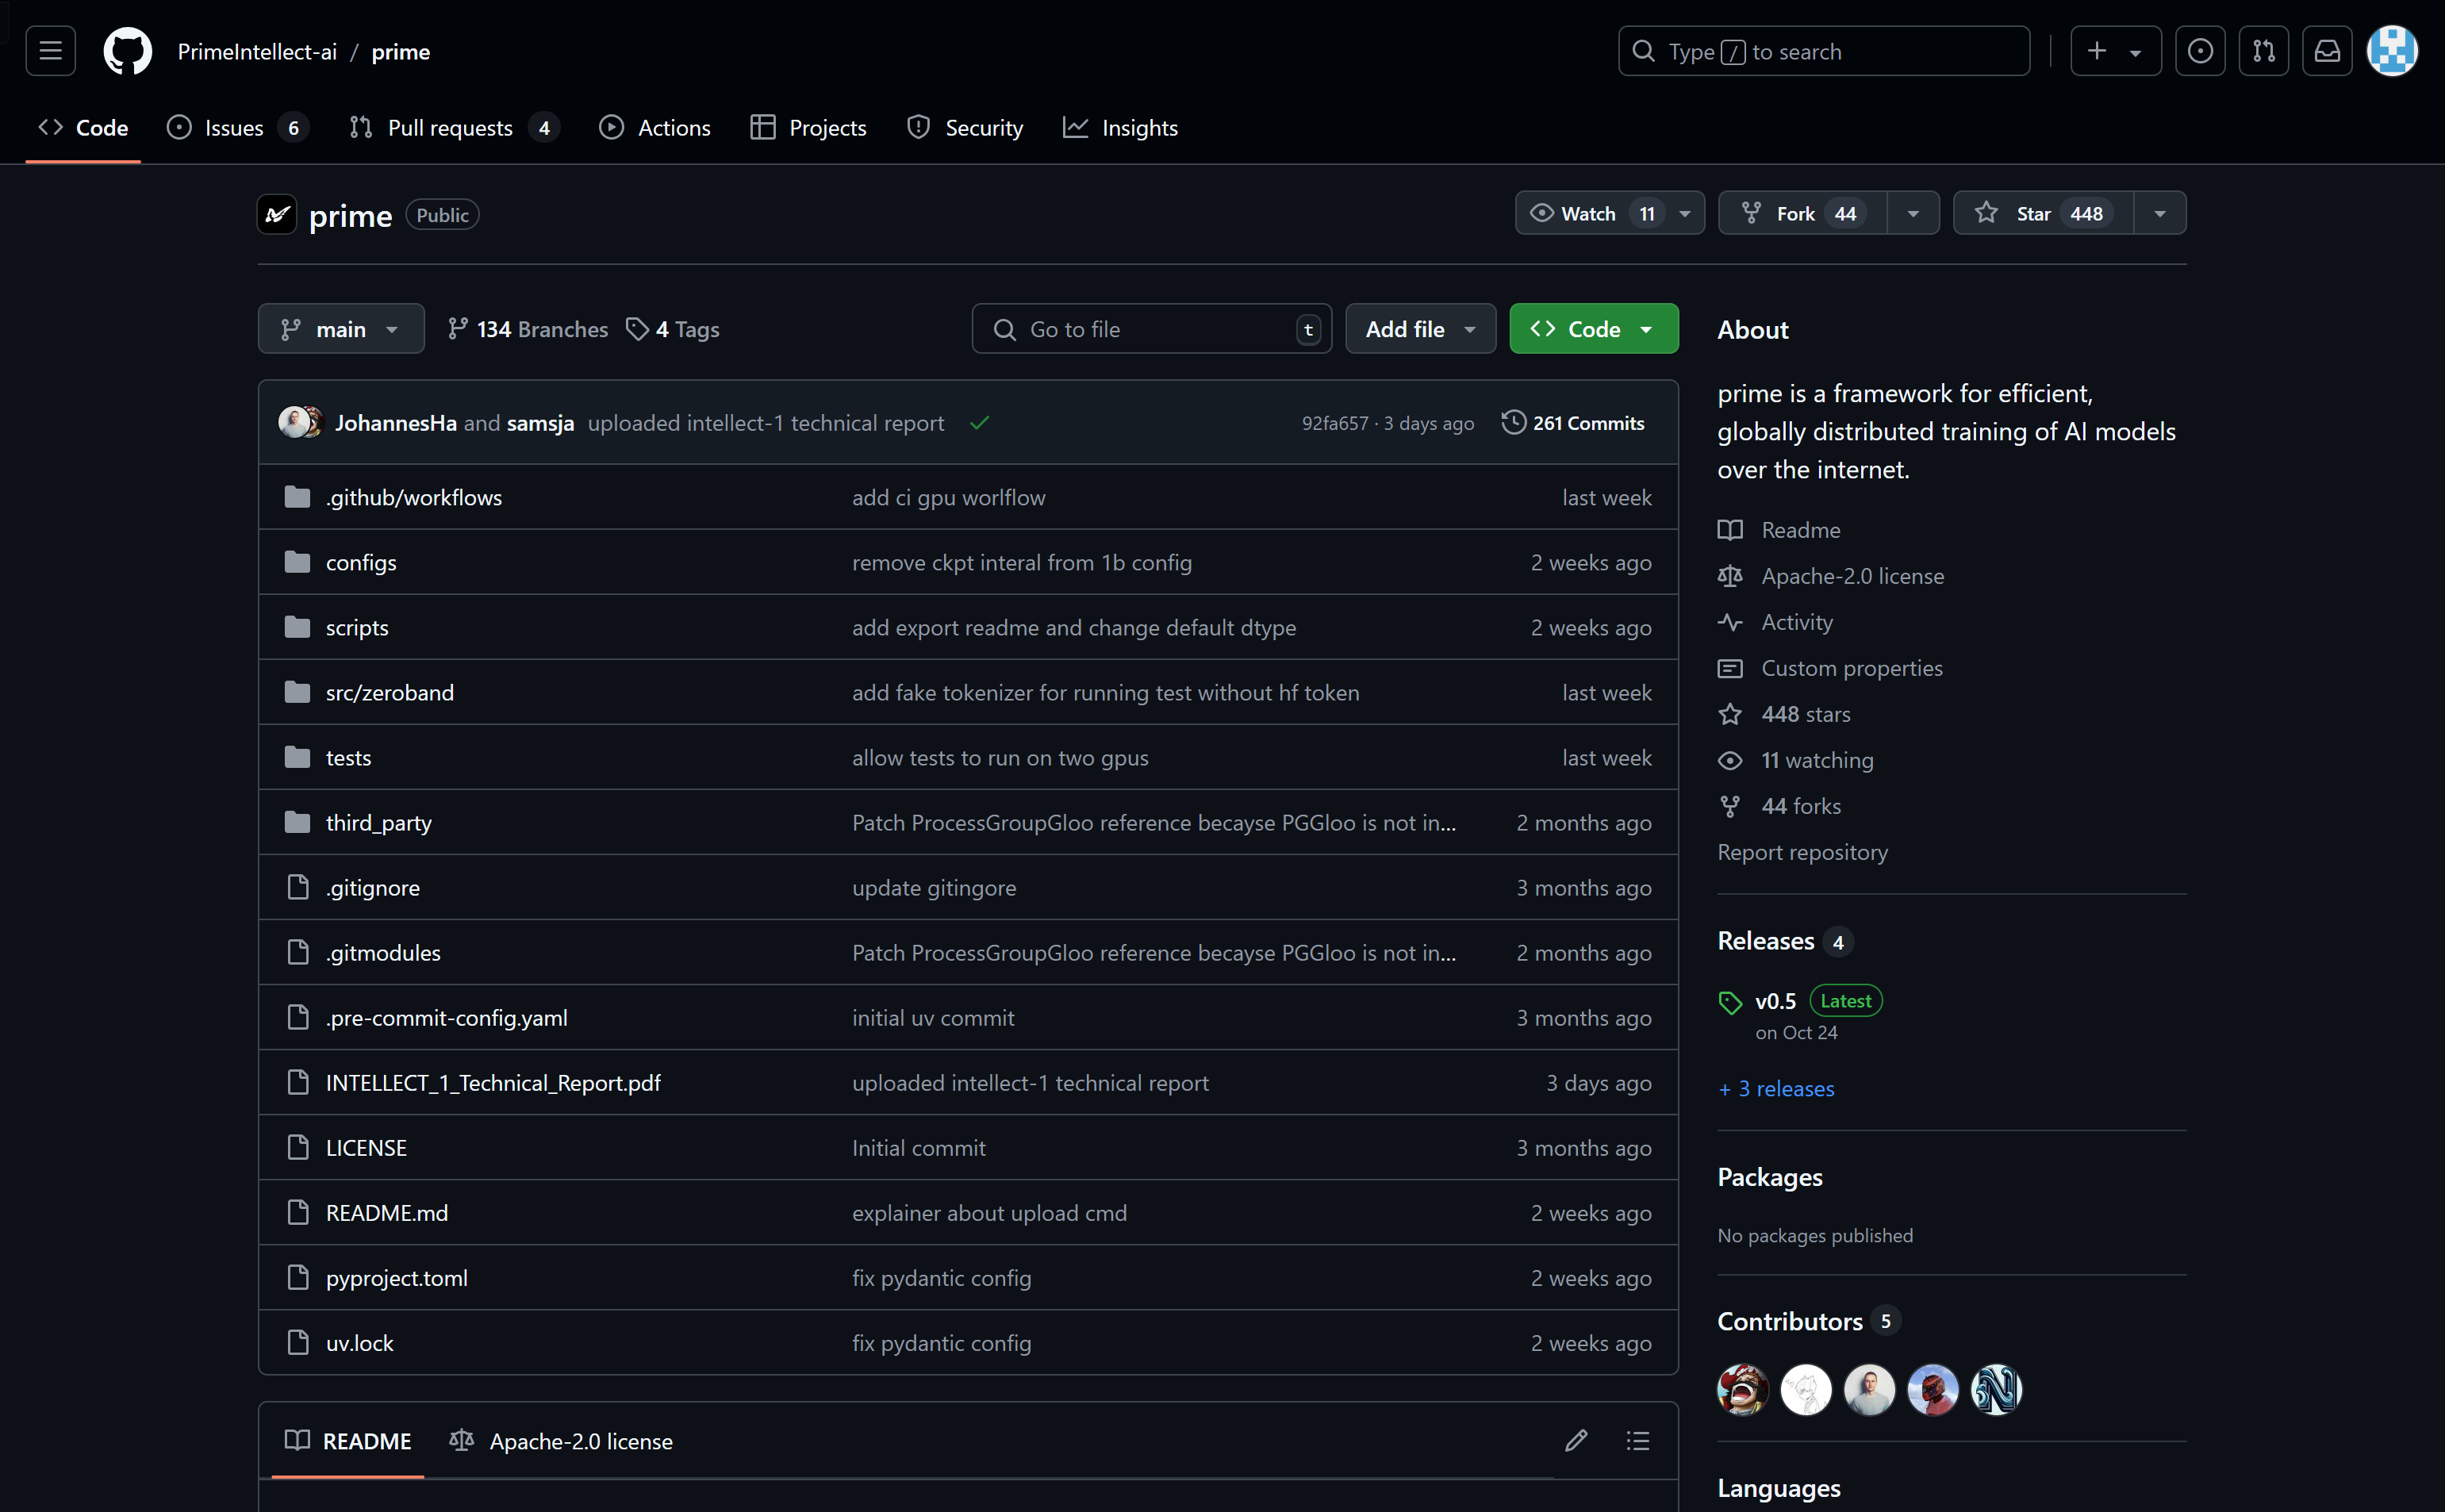This screenshot has height=1512, width=2445.
Task: Open the README outline list icon
Action: click(x=1638, y=1440)
